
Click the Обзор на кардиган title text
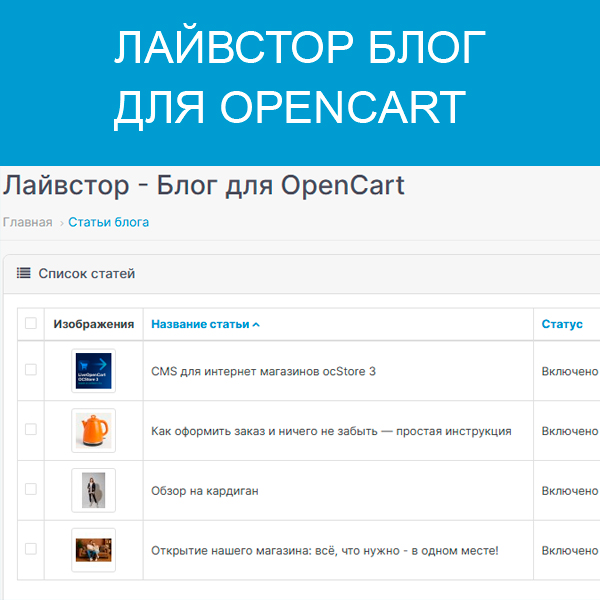tap(204, 490)
